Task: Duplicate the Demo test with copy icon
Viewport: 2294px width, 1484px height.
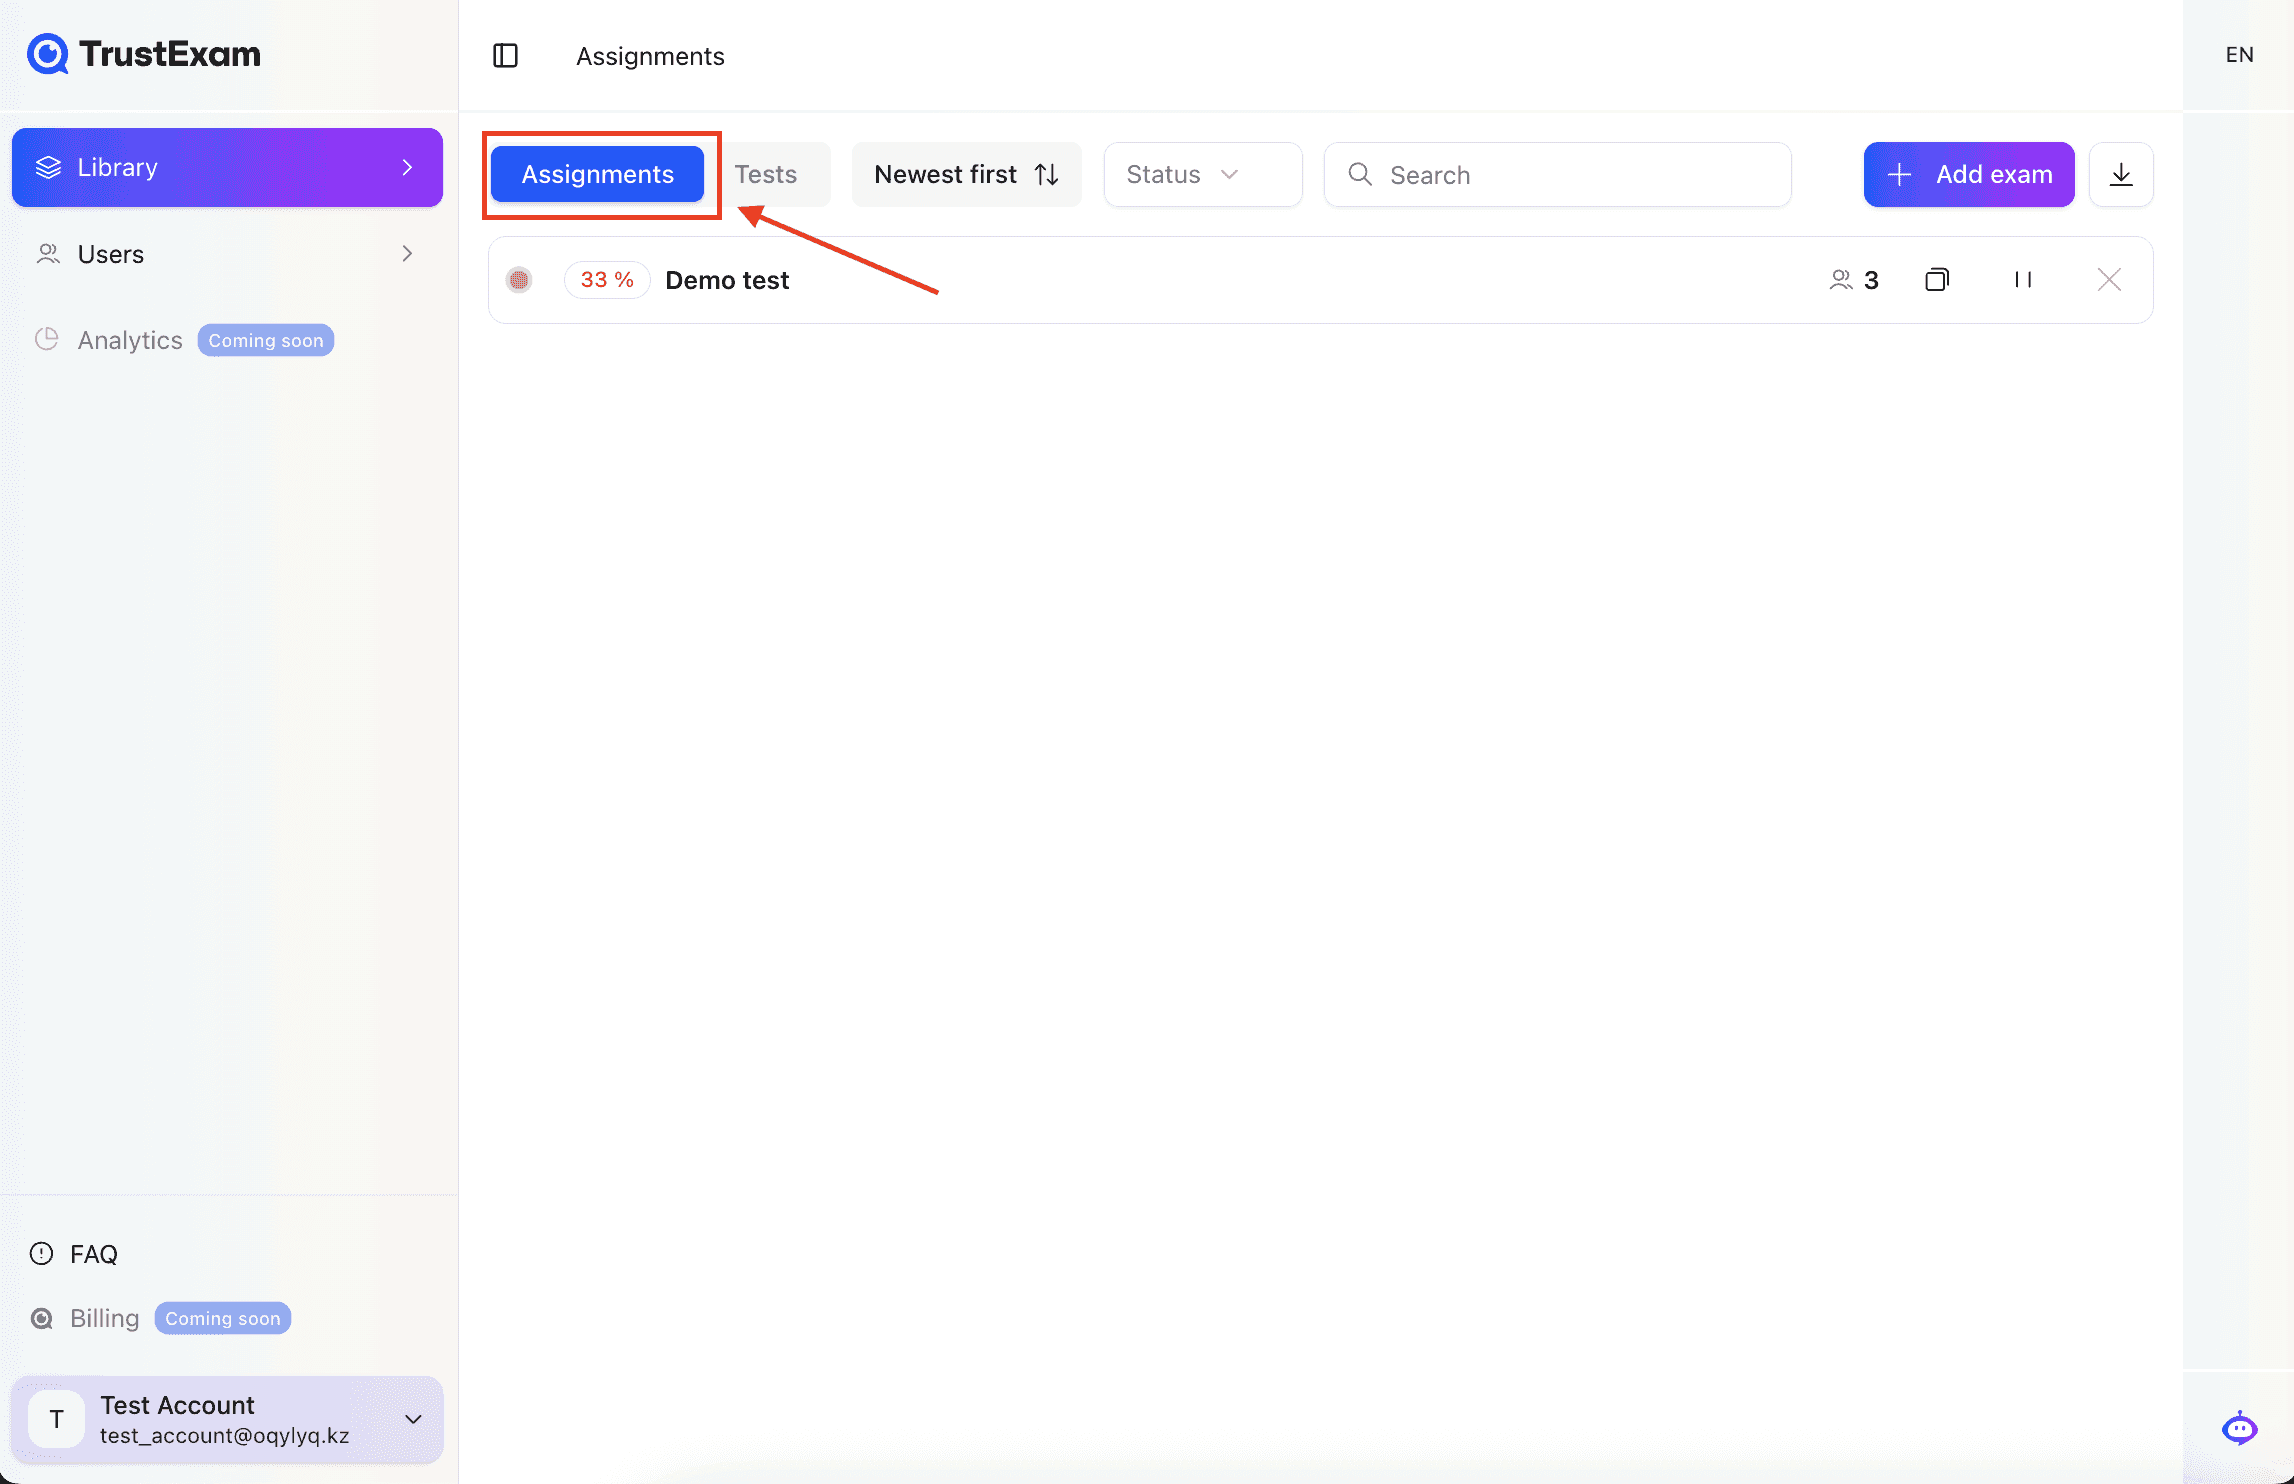Action: click(1937, 280)
